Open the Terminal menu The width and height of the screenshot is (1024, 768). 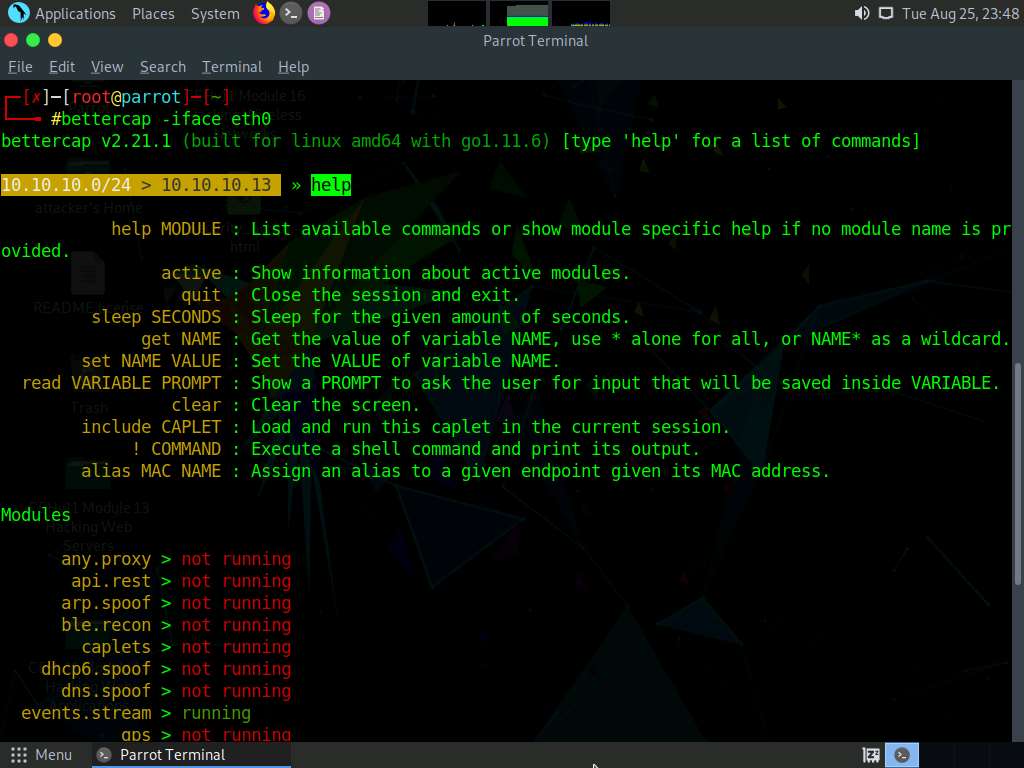click(232, 67)
